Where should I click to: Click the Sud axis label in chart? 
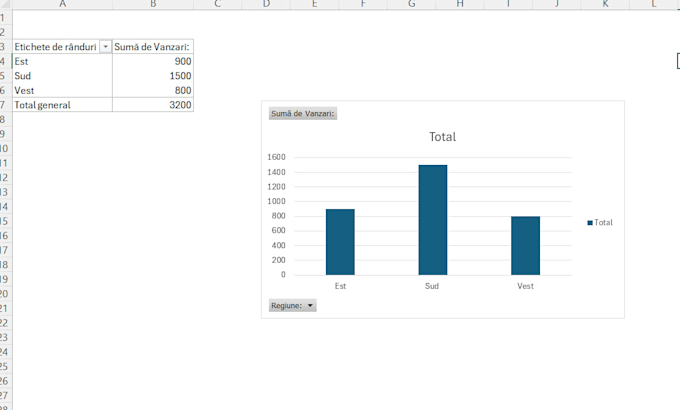pos(432,286)
